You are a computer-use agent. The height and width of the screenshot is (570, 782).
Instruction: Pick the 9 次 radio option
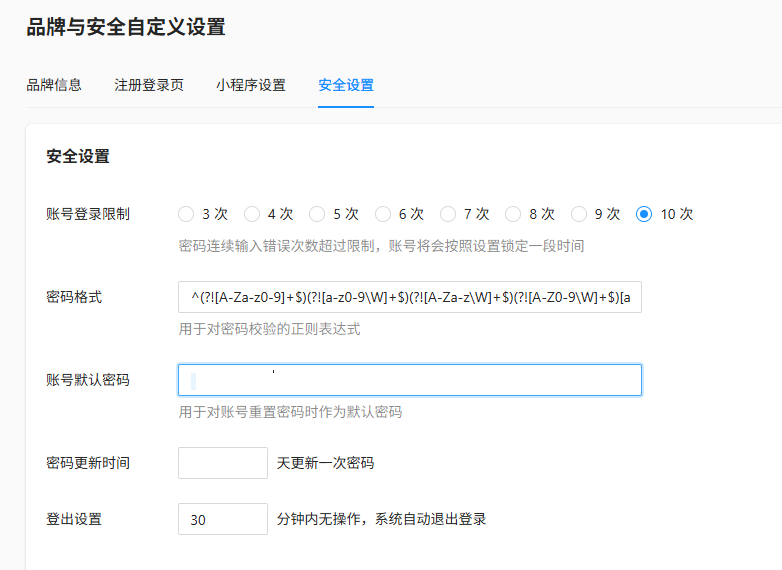pyautogui.click(x=579, y=214)
